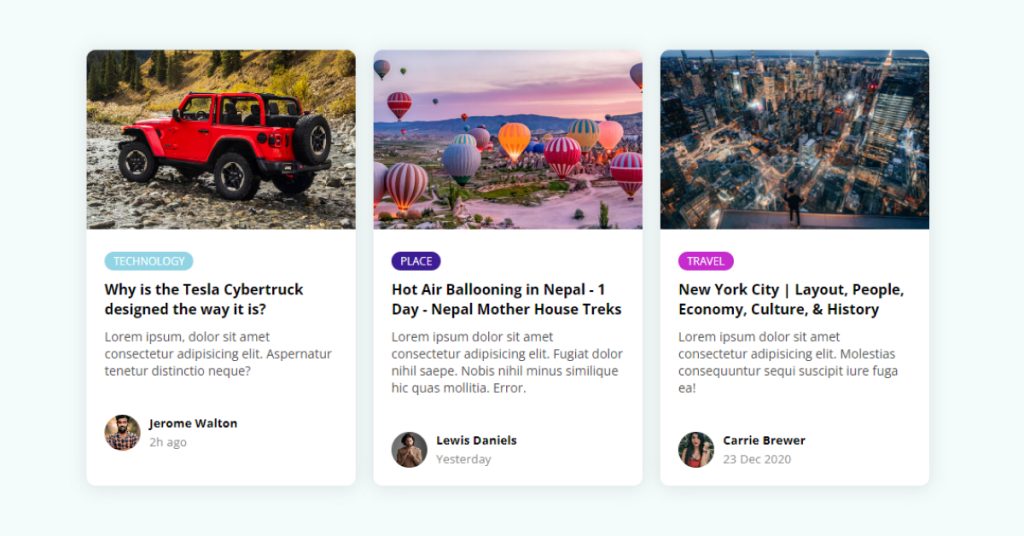This screenshot has height=536, width=1024.
Task: Click author name Carrie Brewer
Action: 764,440
